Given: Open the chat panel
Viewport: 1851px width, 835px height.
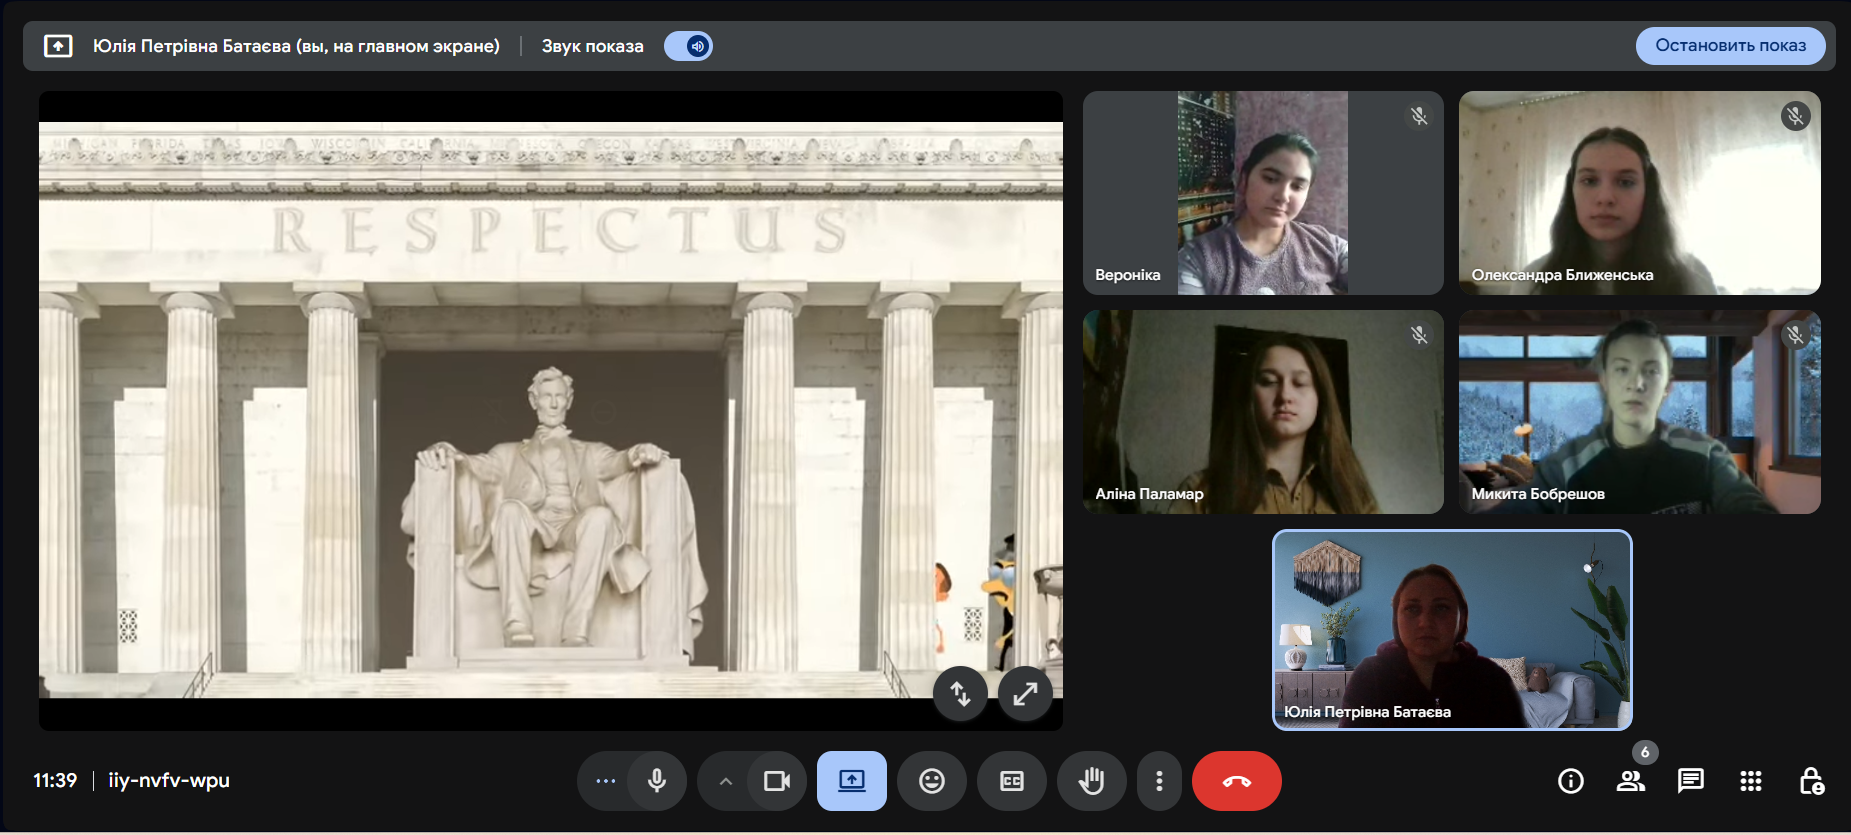Looking at the screenshot, I should coord(1690,781).
